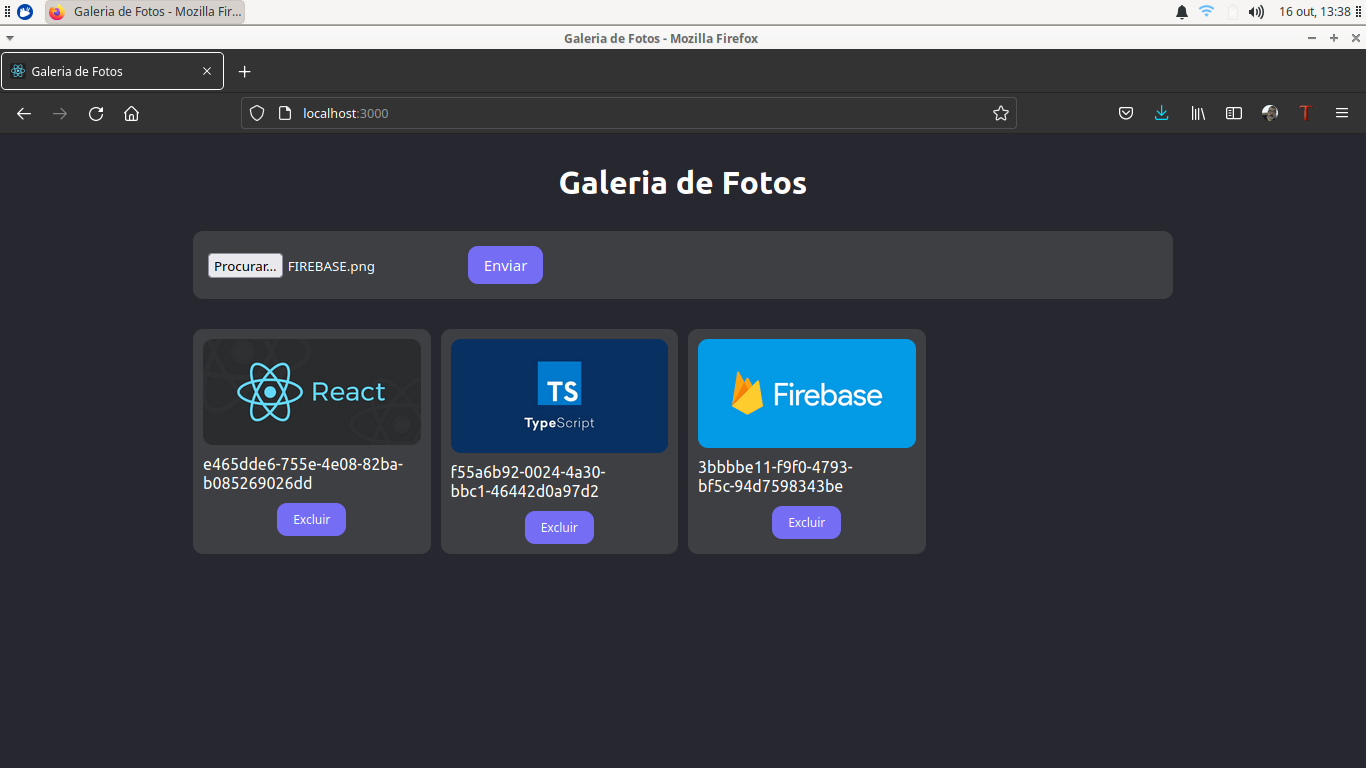
Task: Click the Procurar file chooser field
Action: point(245,265)
